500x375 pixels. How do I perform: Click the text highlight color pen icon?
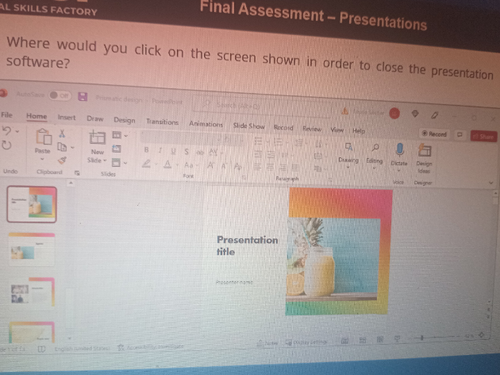coord(146,164)
